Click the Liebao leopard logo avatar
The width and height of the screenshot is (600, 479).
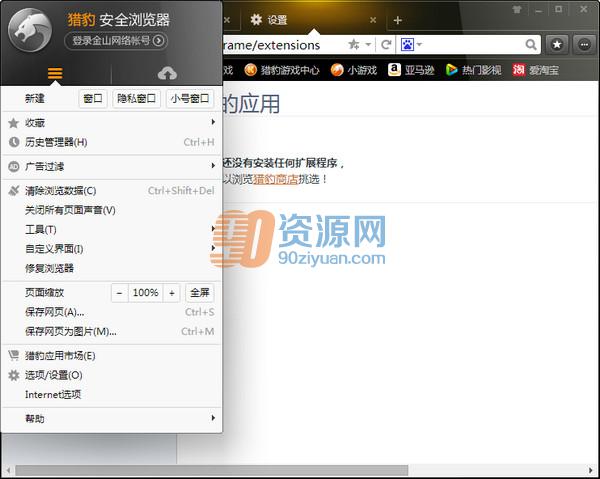tap(30, 30)
